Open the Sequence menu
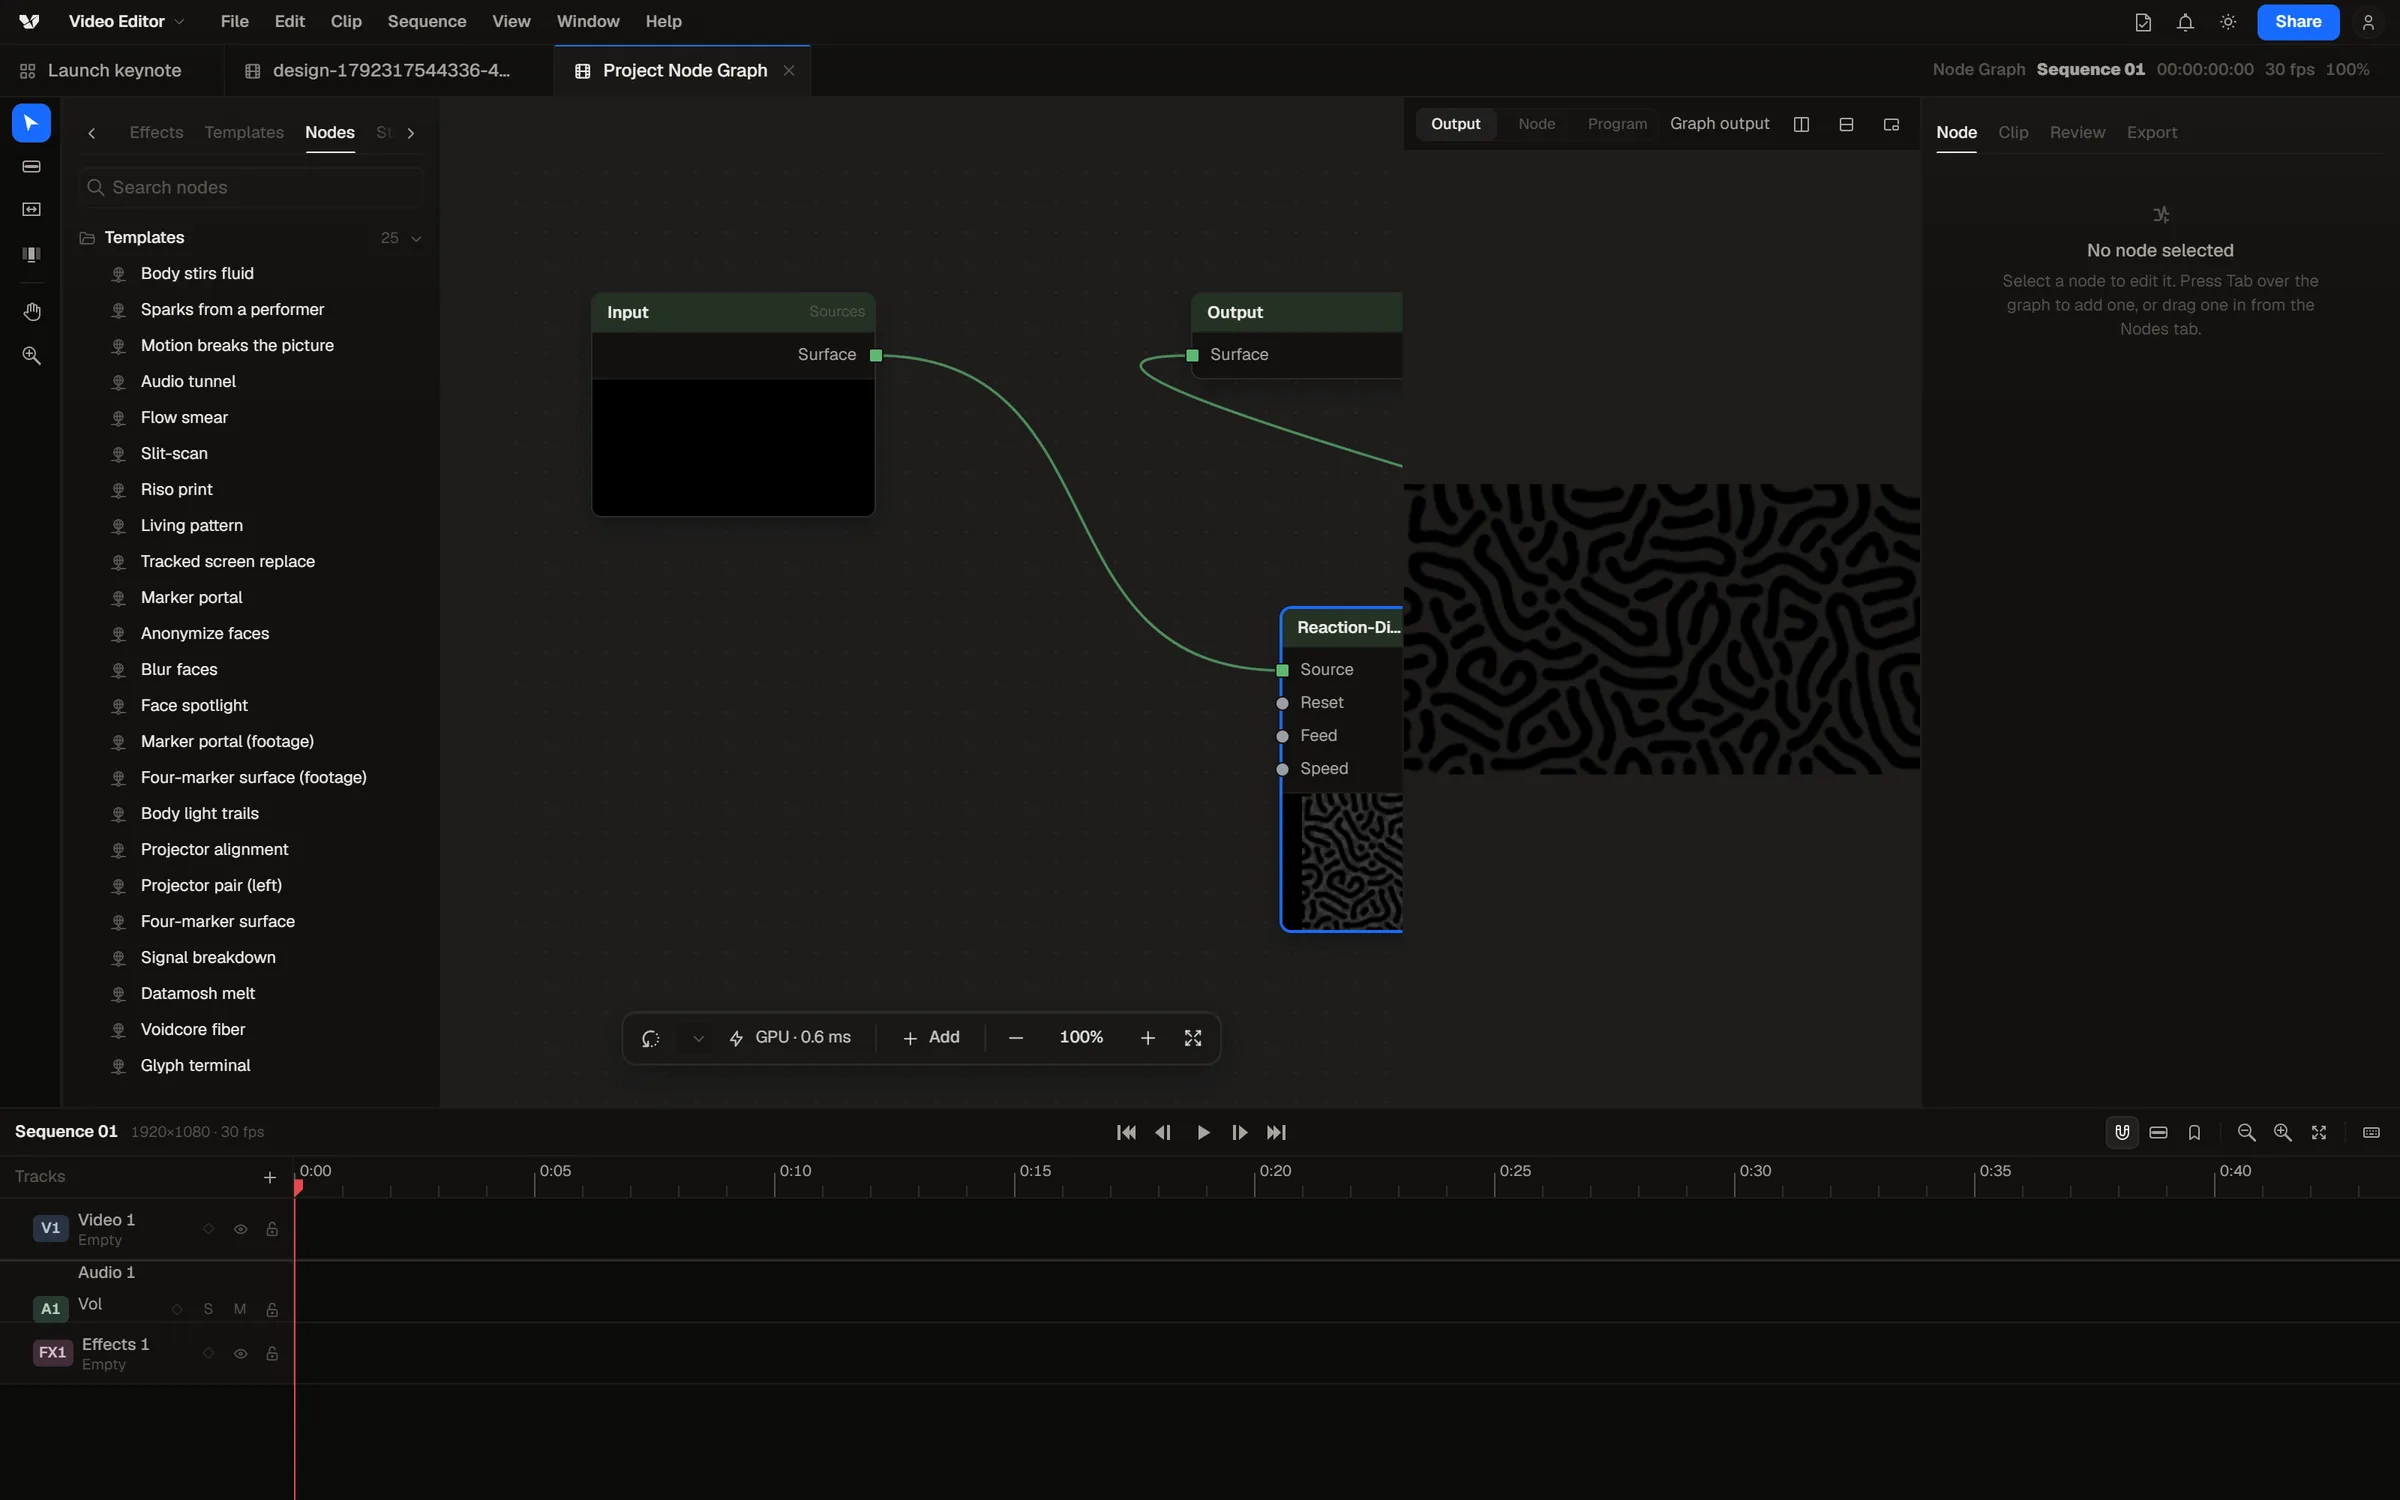Viewport: 2400px width, 1500px height. [427, 21]
